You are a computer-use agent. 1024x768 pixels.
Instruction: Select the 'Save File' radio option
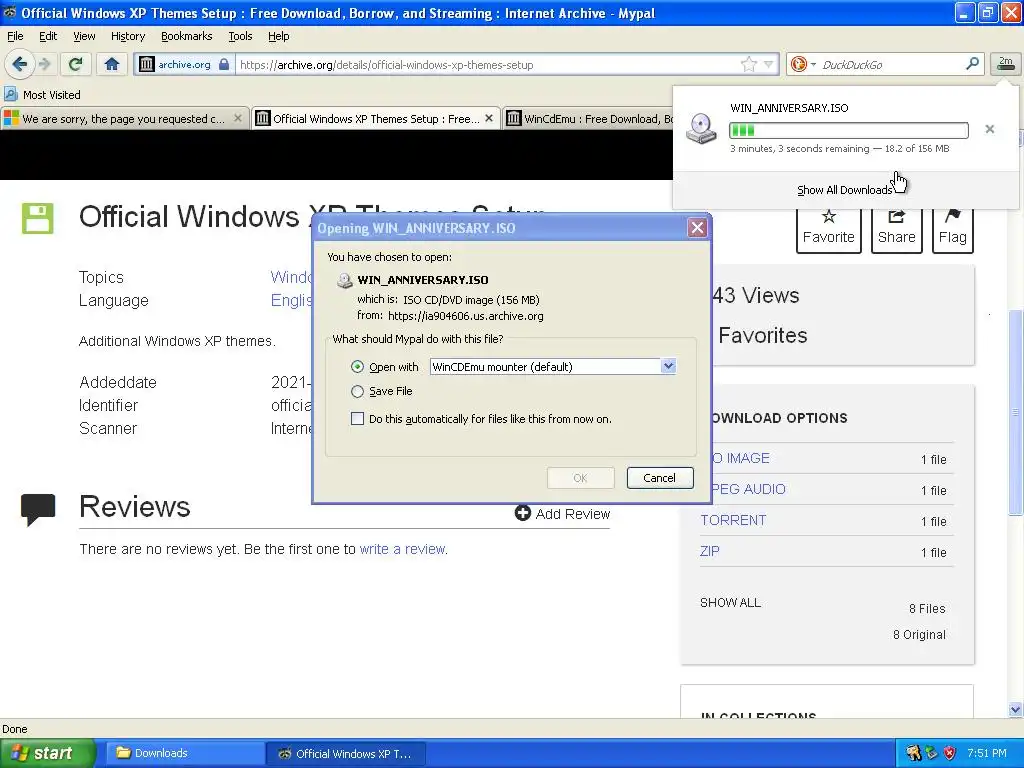click(357, 391)
